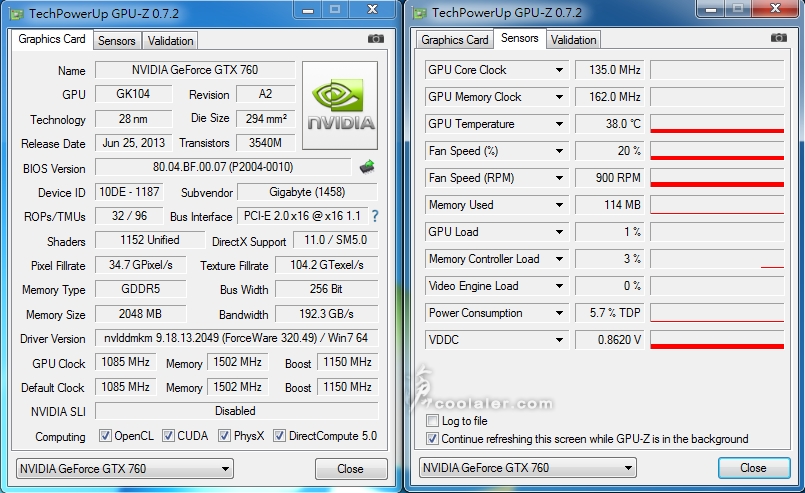Switch to Validation tab in right window
This screenshot has width=805, height=493.
pyautogui.click(x=573, y=40)
